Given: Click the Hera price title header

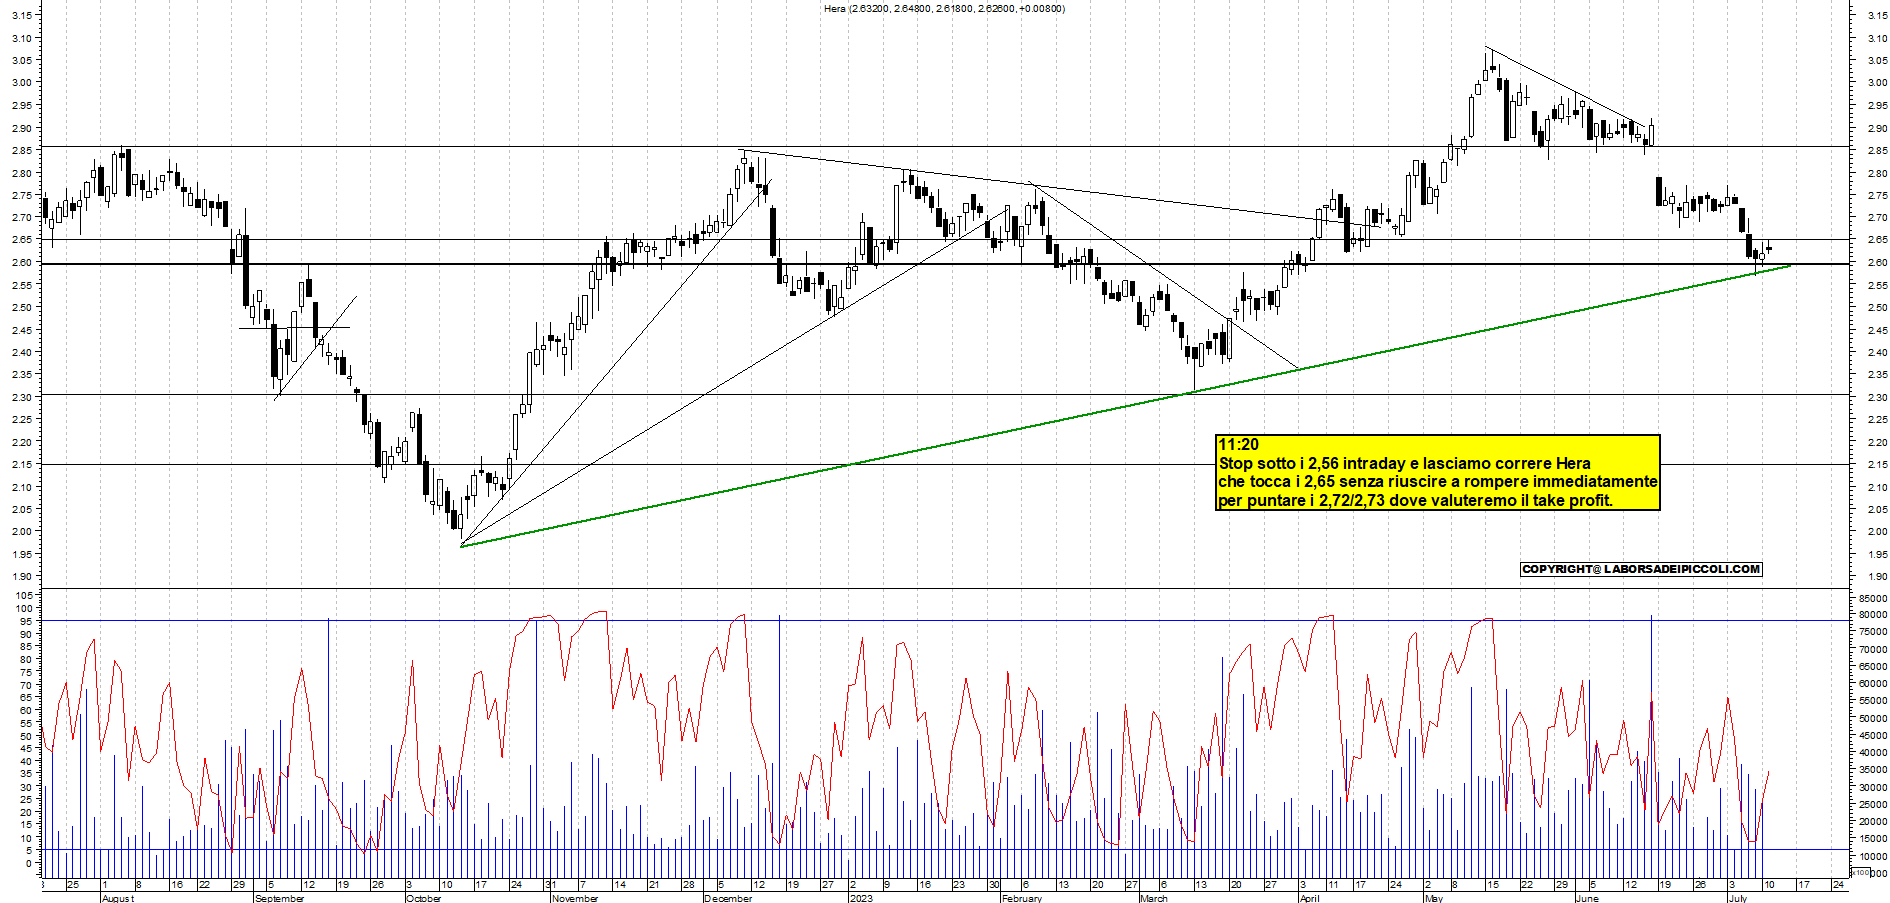Looking at the screenshot, I should pyautogui.click(x=944, y=8).
